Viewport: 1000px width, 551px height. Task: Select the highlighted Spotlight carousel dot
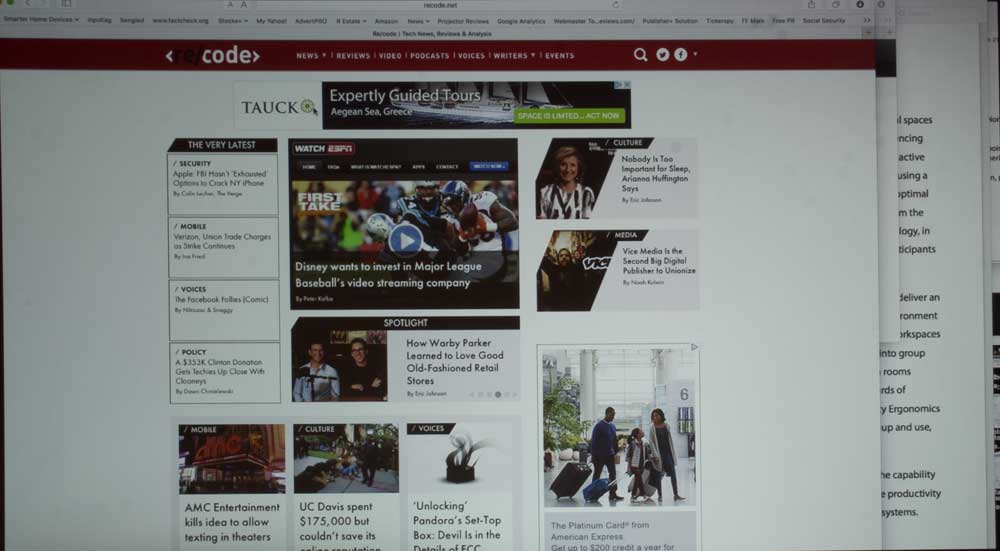[x=498, y=395]
